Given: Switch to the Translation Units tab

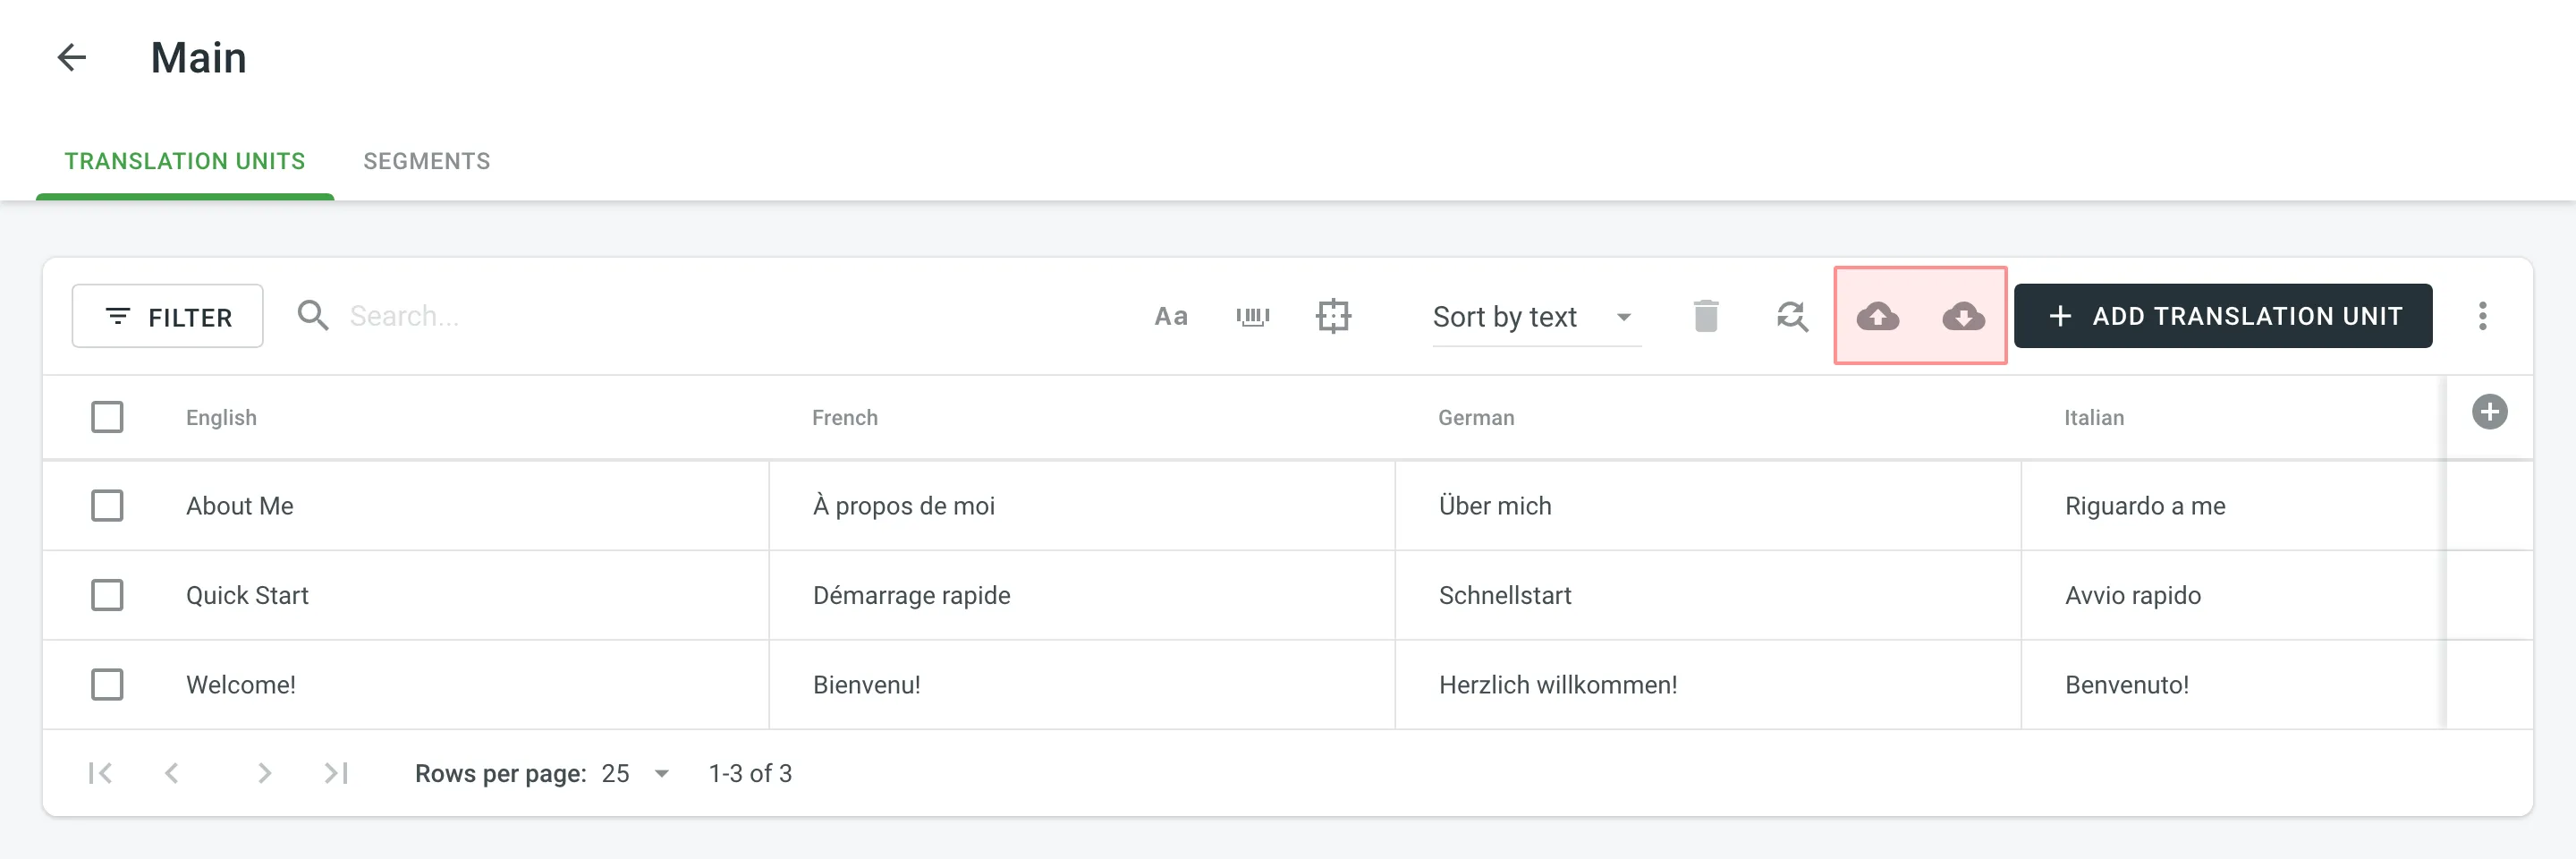Looking at the screenshot, I should (185, 161).
